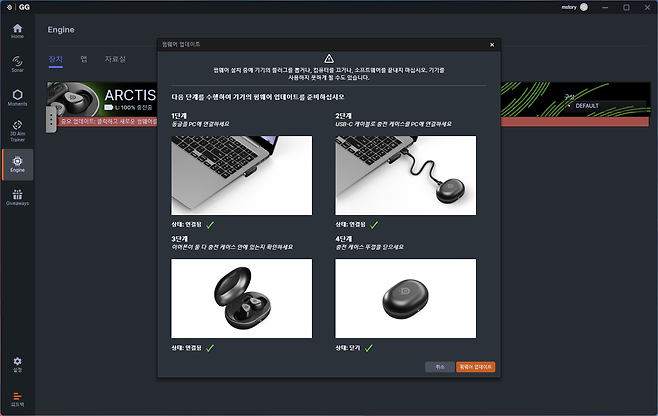Select the Engine sidebar icon
This screenshot has height=416, width=658.
pos(17,164)
